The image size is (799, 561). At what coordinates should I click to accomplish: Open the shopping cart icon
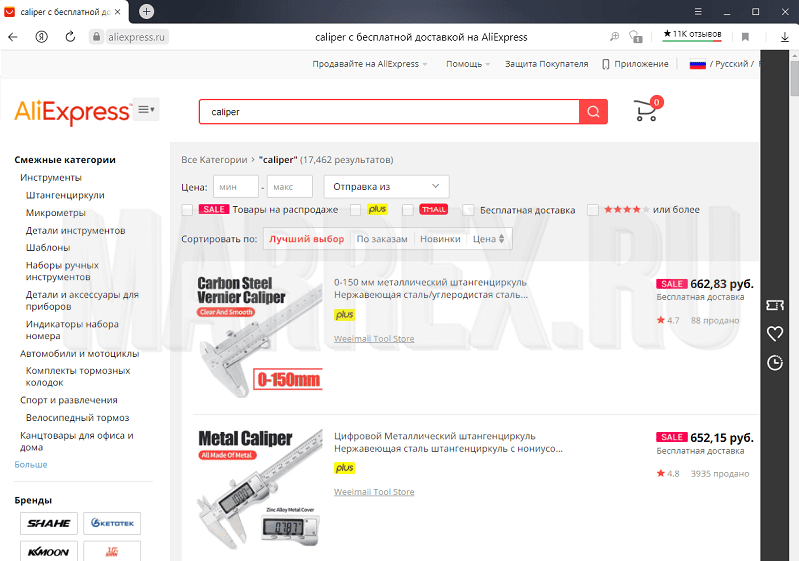coord(647,109)
